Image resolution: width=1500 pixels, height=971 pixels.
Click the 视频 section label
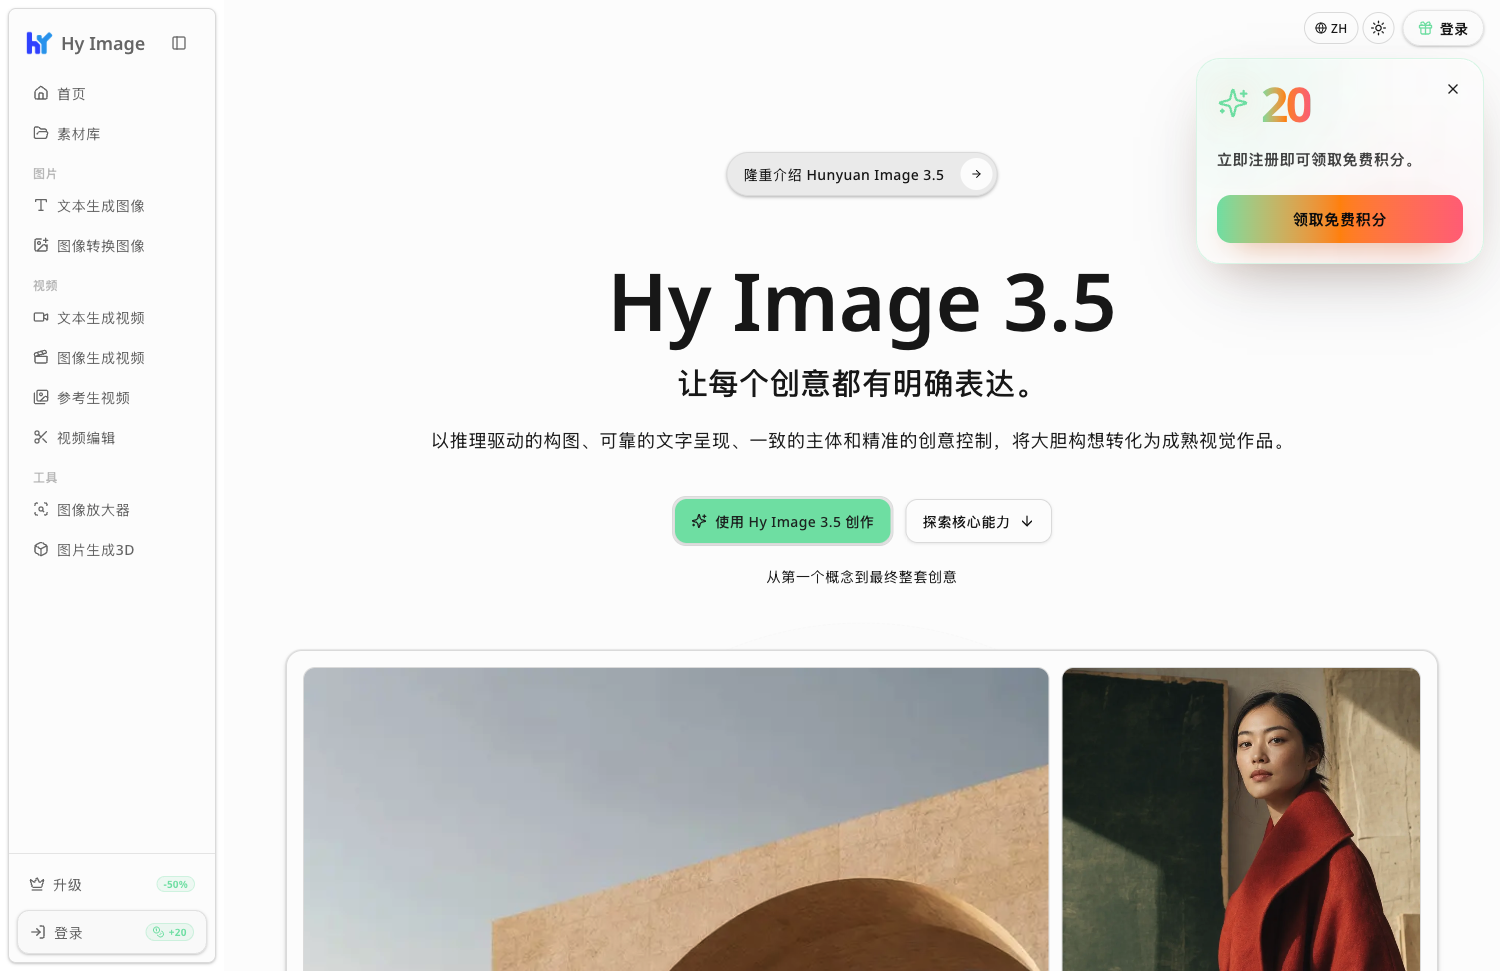point(45,286)
